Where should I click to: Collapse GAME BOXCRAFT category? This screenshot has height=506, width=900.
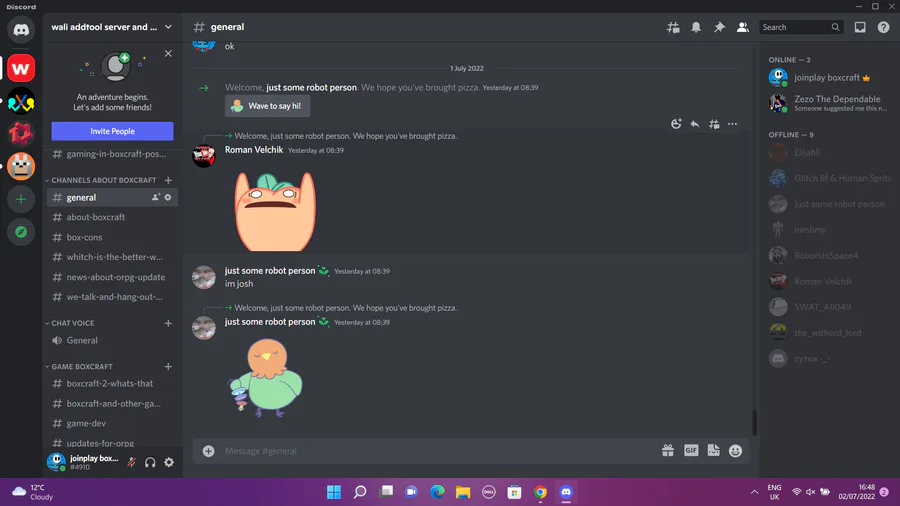pos(79,367)
